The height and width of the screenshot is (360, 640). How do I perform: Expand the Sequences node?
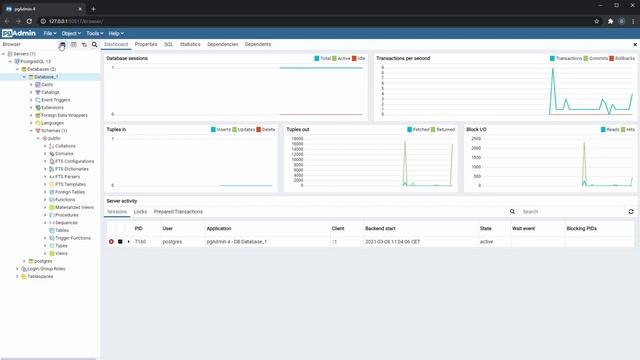pos(45,223)
